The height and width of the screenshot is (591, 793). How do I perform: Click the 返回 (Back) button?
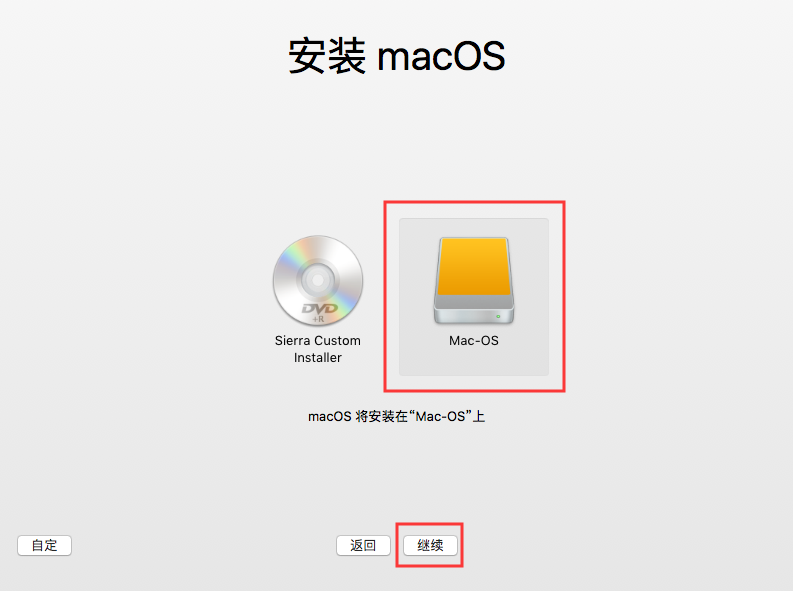(x=363, y=545)
